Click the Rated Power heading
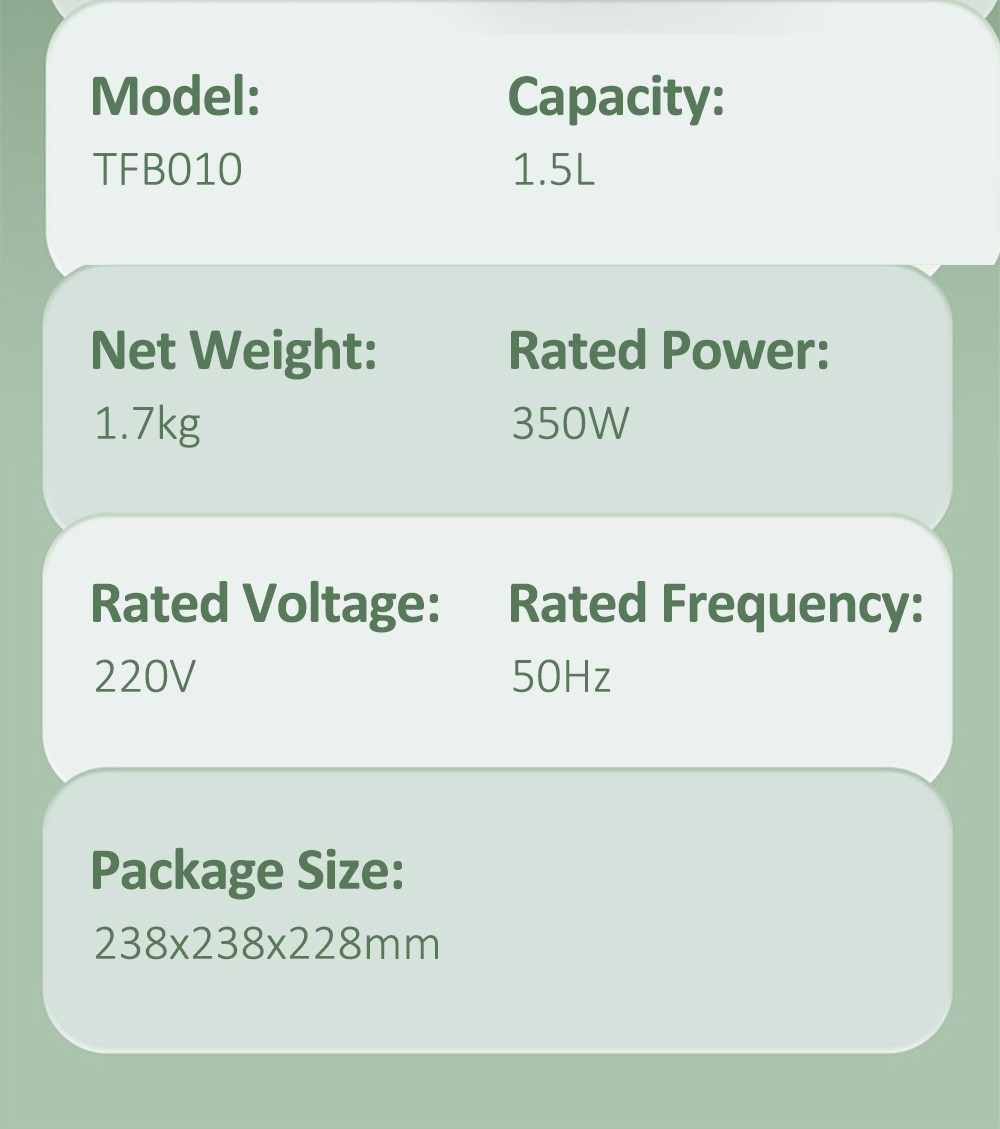The image size is (1000, 1129). point(668,351)
